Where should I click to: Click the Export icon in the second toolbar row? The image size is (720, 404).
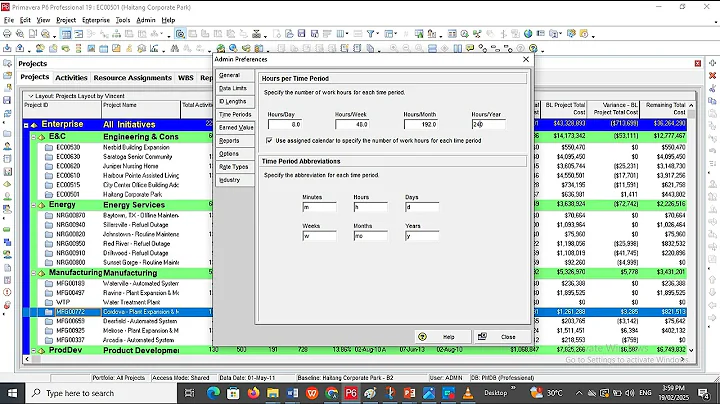(20, 48)
